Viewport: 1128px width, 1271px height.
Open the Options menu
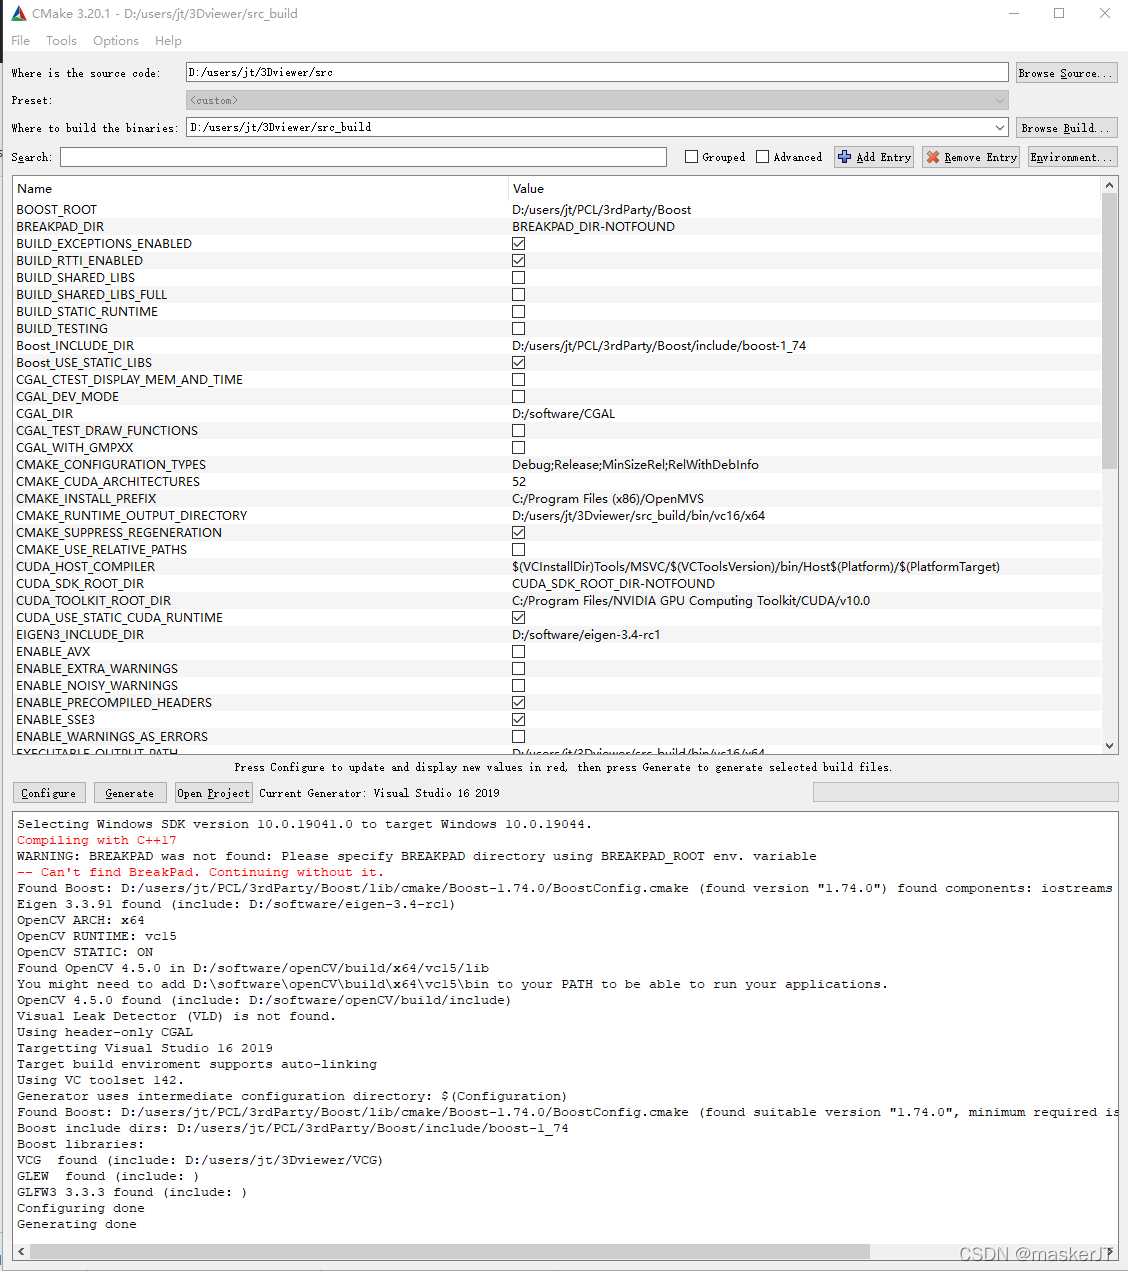coord(115,40)
